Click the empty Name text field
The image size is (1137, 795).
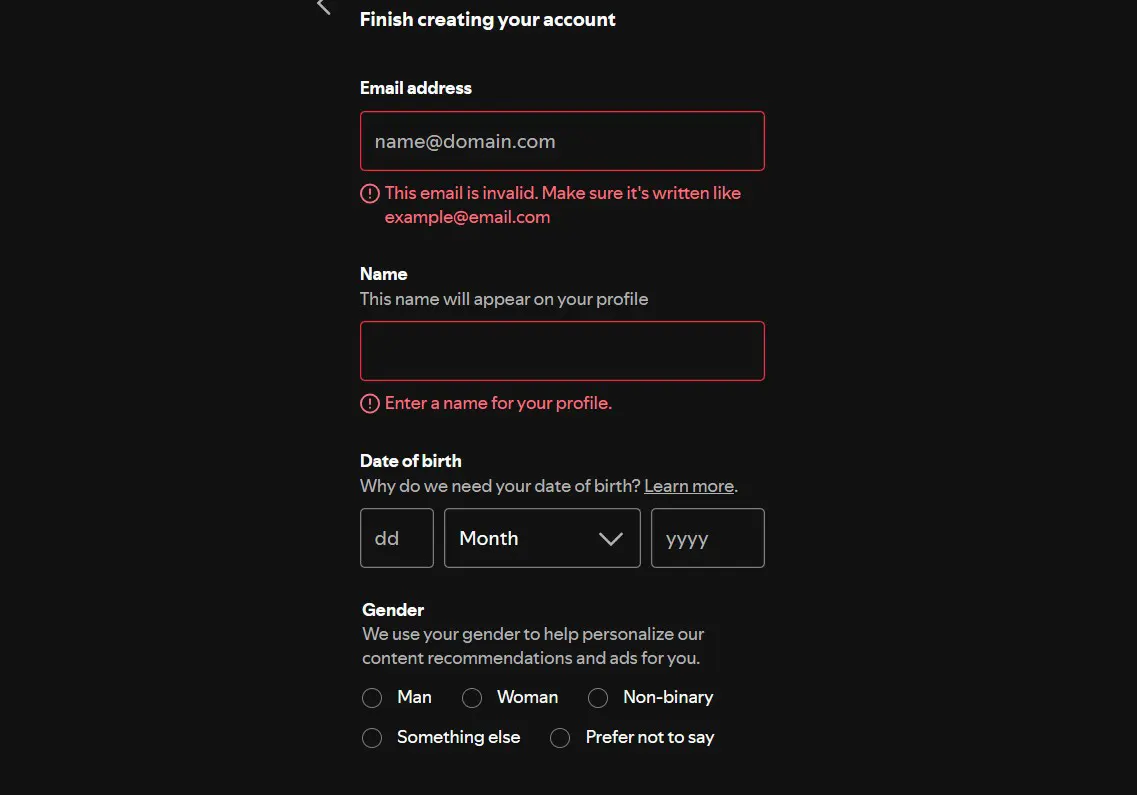pos(562,351)
